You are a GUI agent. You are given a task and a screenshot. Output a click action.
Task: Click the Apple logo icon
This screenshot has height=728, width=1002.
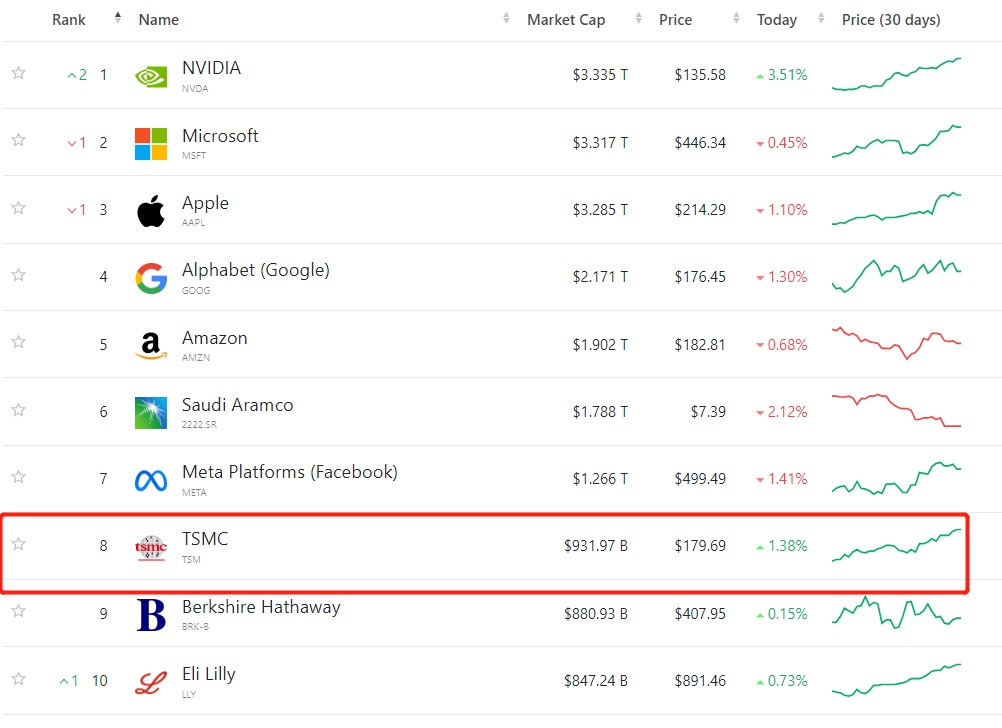tap(151, 211)
